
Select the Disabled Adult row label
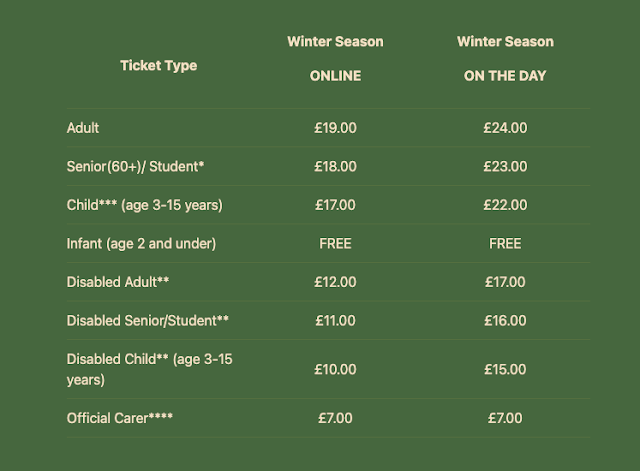tap(118, 282)
